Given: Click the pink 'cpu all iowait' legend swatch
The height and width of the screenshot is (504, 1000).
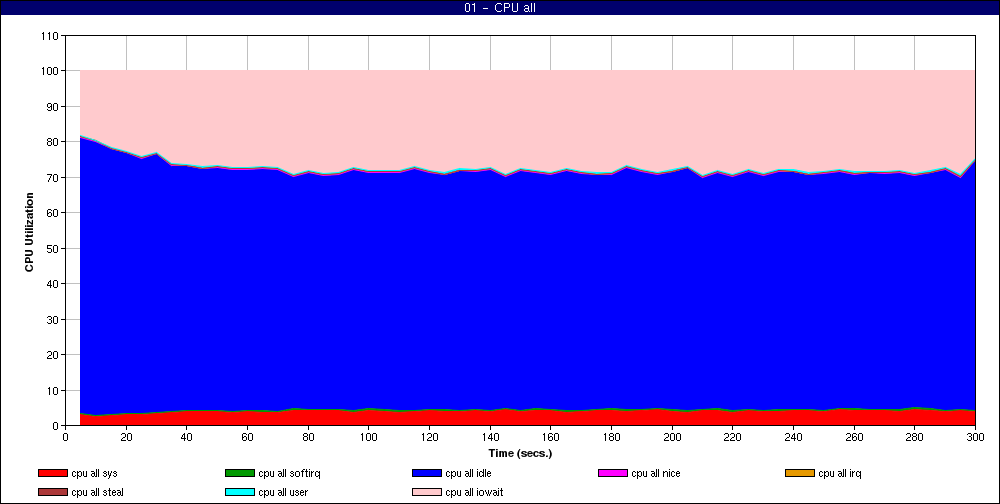Looking at the screenshot, I should [427, 492].
